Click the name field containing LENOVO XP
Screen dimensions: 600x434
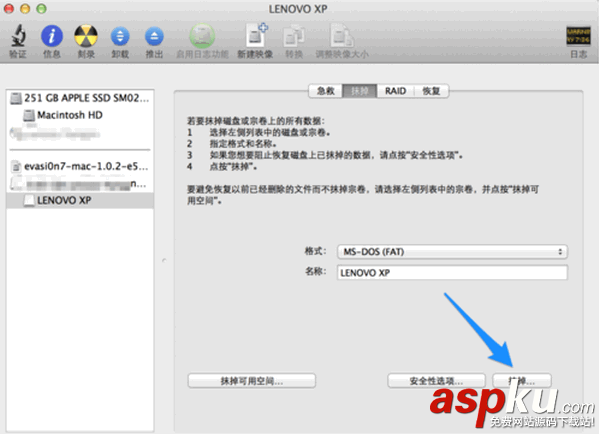452,272
